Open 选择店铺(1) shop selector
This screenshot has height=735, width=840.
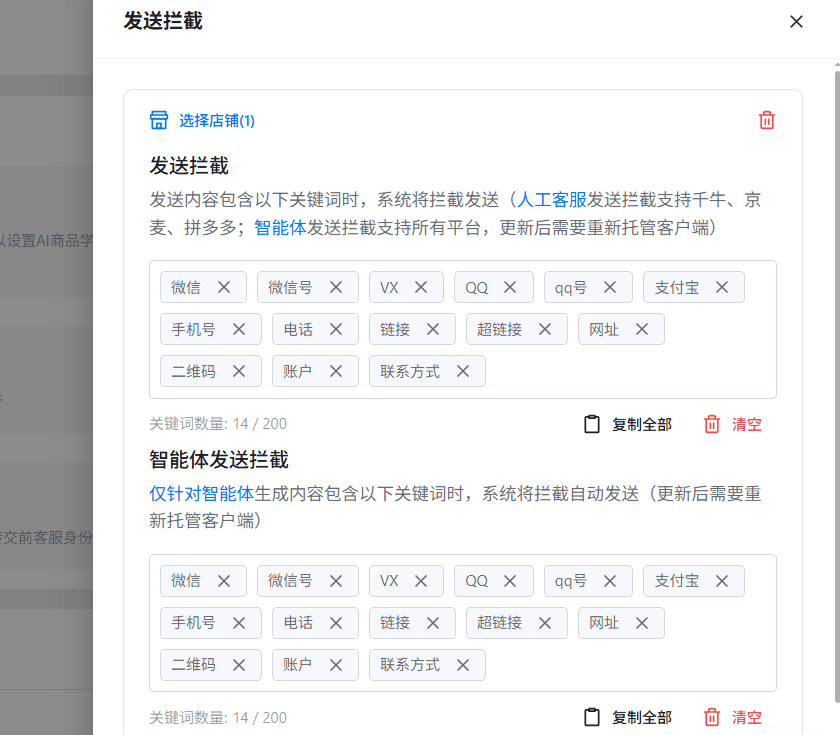pos(213,120)
